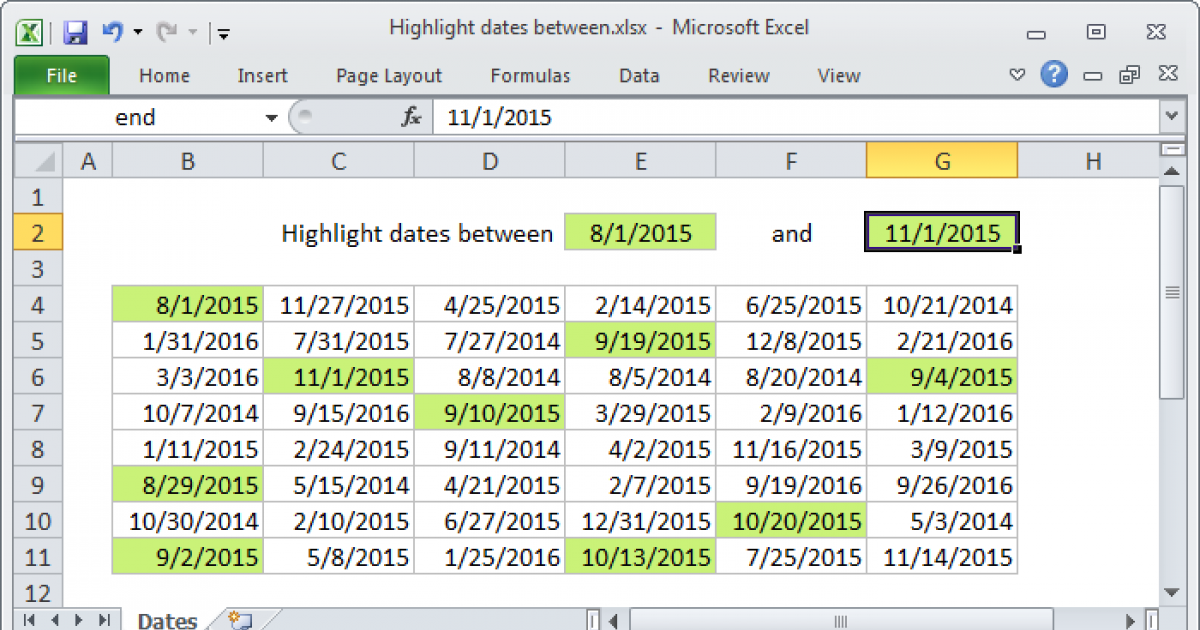The width and height of the screenshot is (1200, 630).
Task: Go to previous sheet navigation arrow
Action: click(x=53, y=620)
